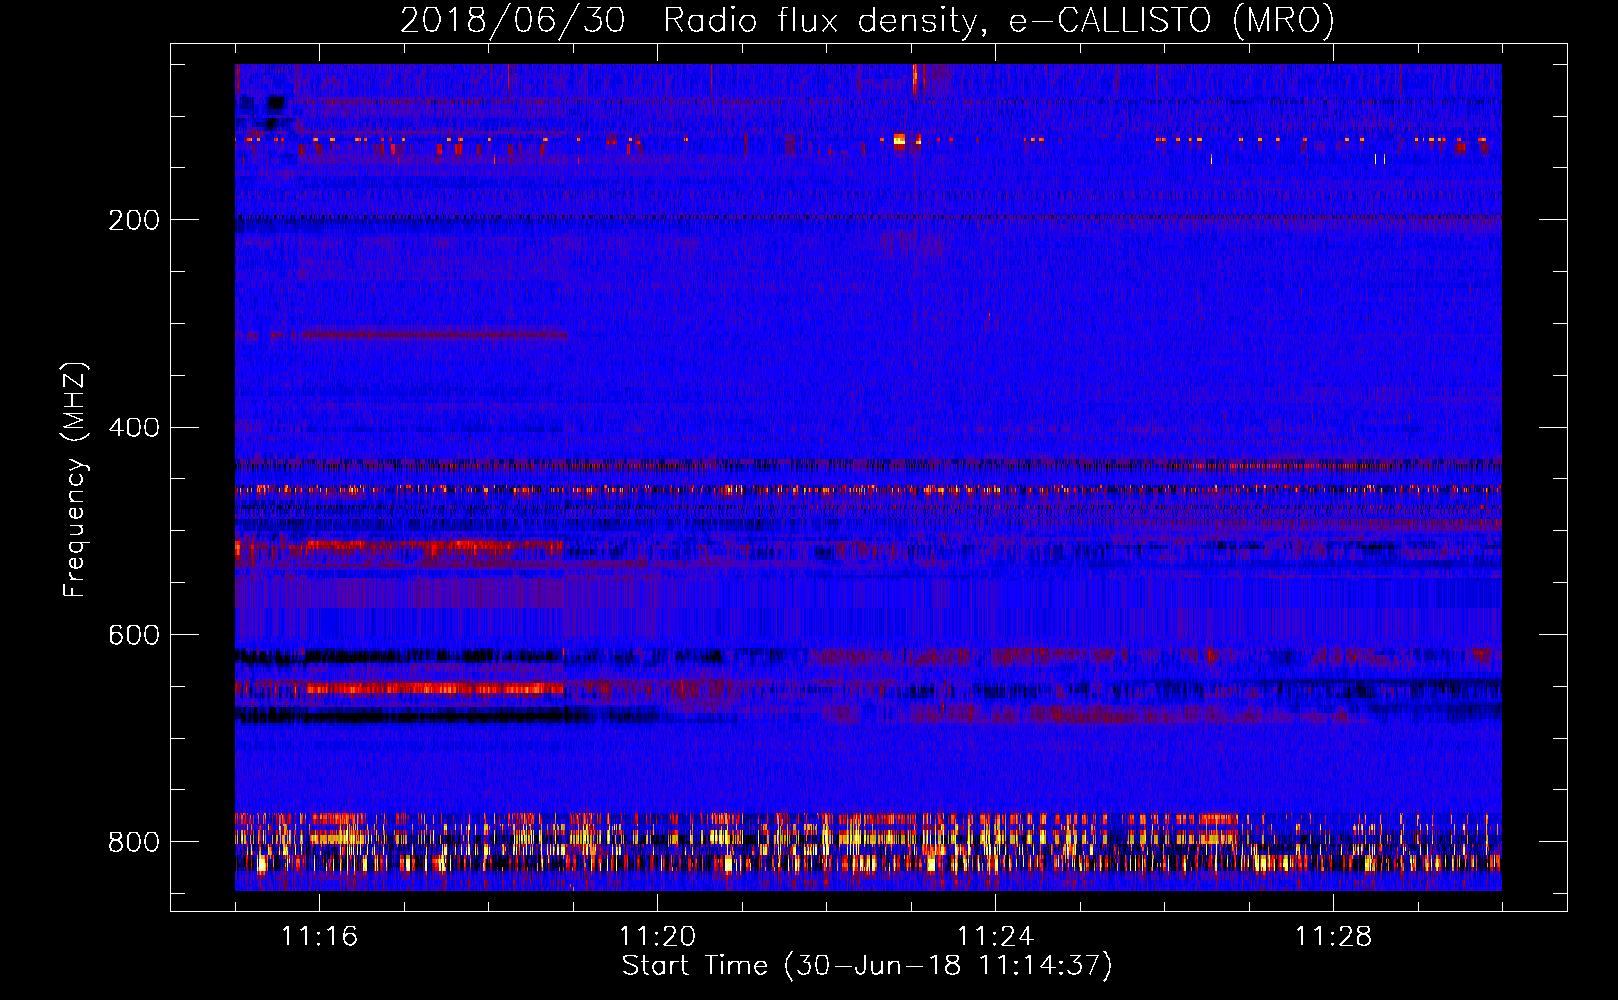Viewport: 1618px width, 1000px height.
Task: Click the plot title '2018/06/30 Radio flux density'
Action: pos(867,21)
